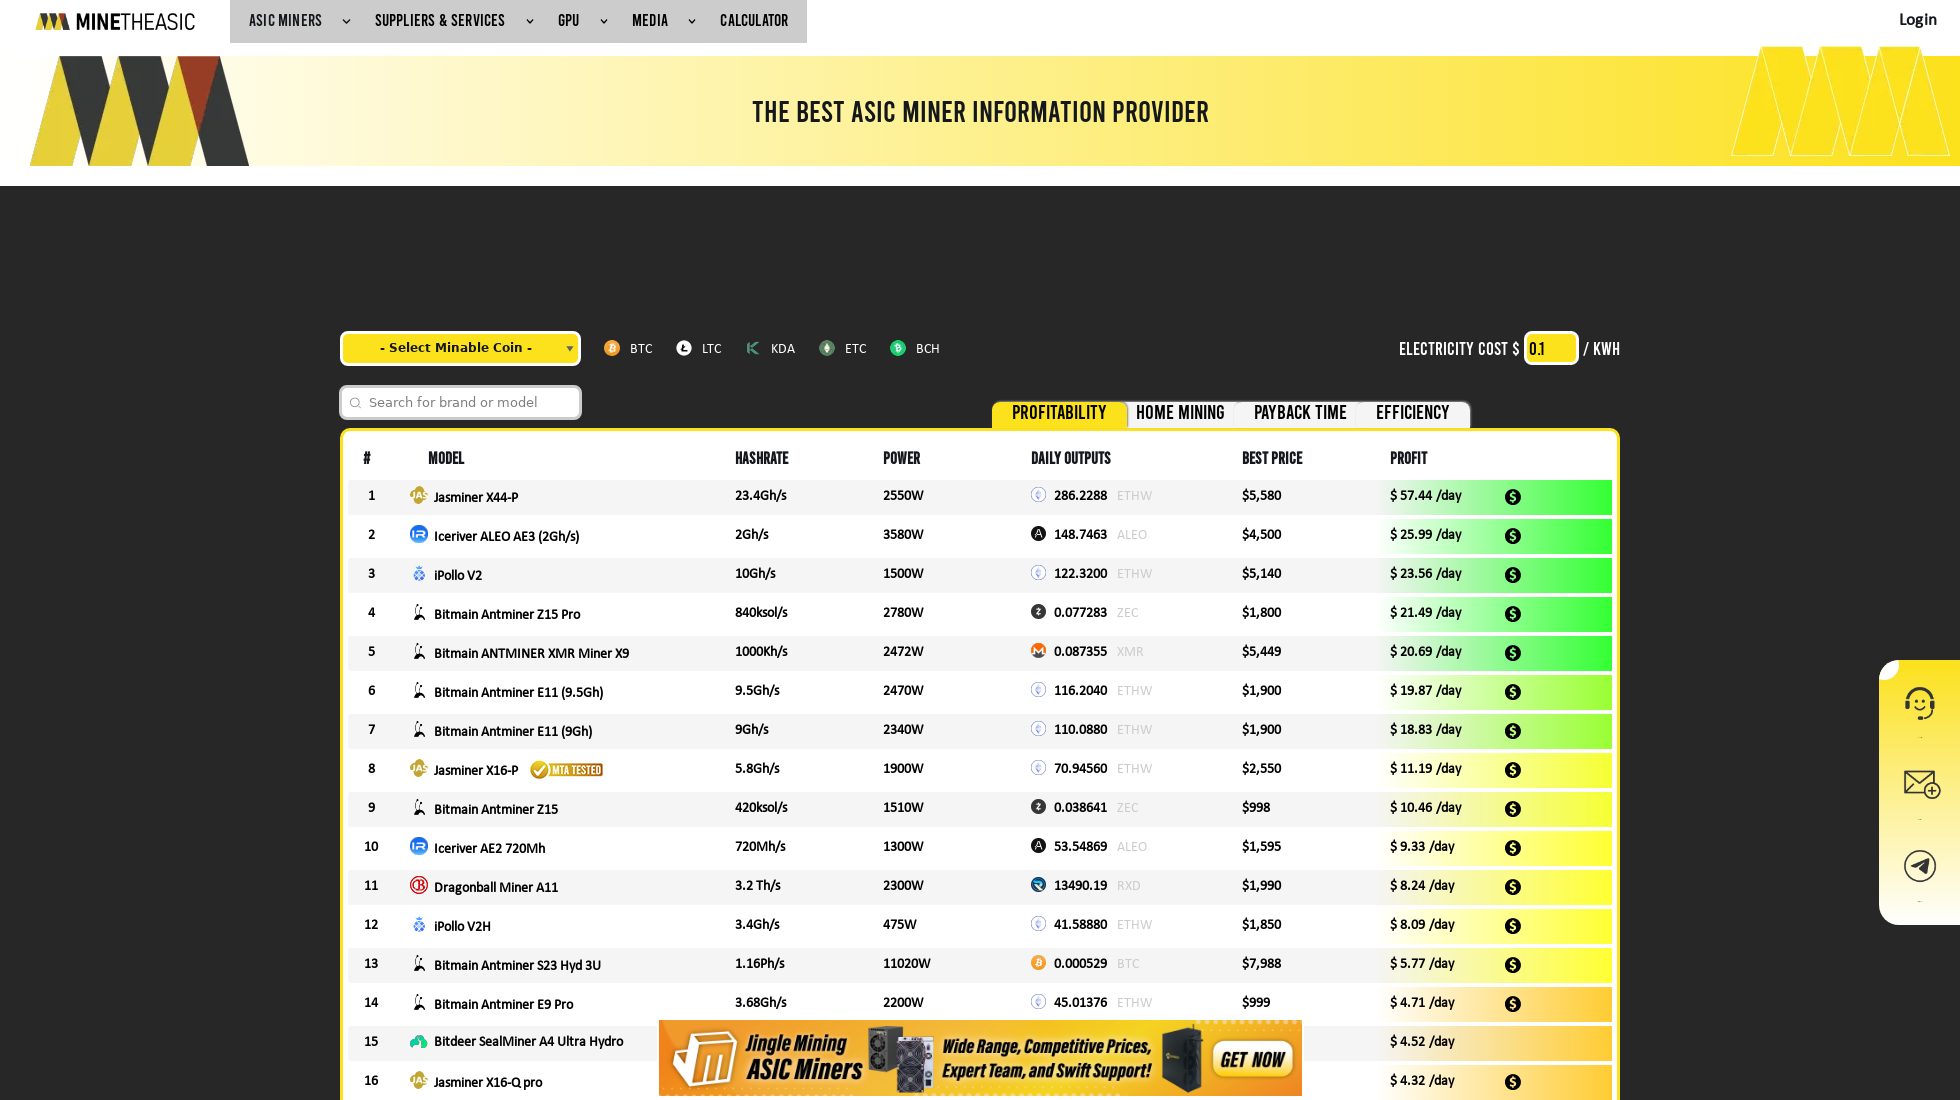
Task: Open the Iceriver AE2 720Mh page
Action: [489, 848]
